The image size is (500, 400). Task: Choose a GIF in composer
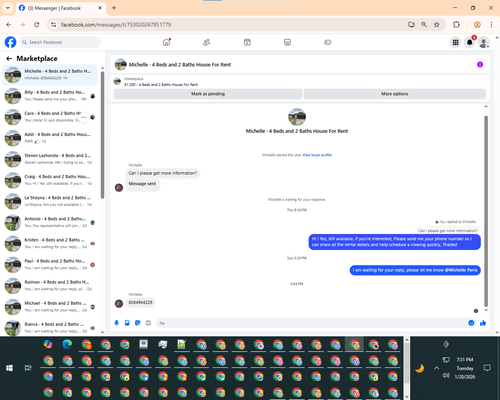pos(148,323)
